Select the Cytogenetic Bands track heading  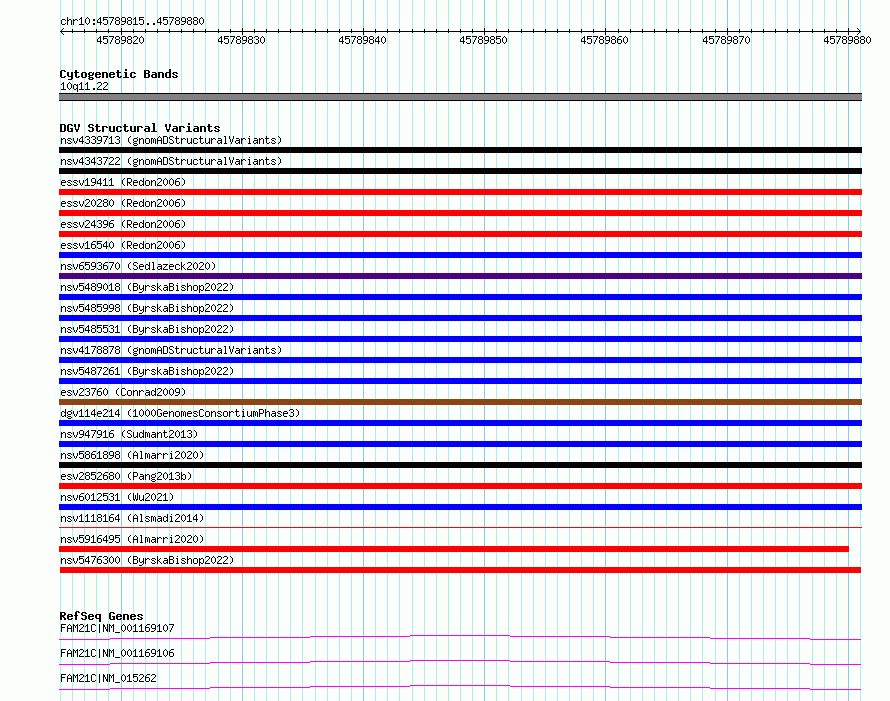pyautogui.click(x=119, y=74)
